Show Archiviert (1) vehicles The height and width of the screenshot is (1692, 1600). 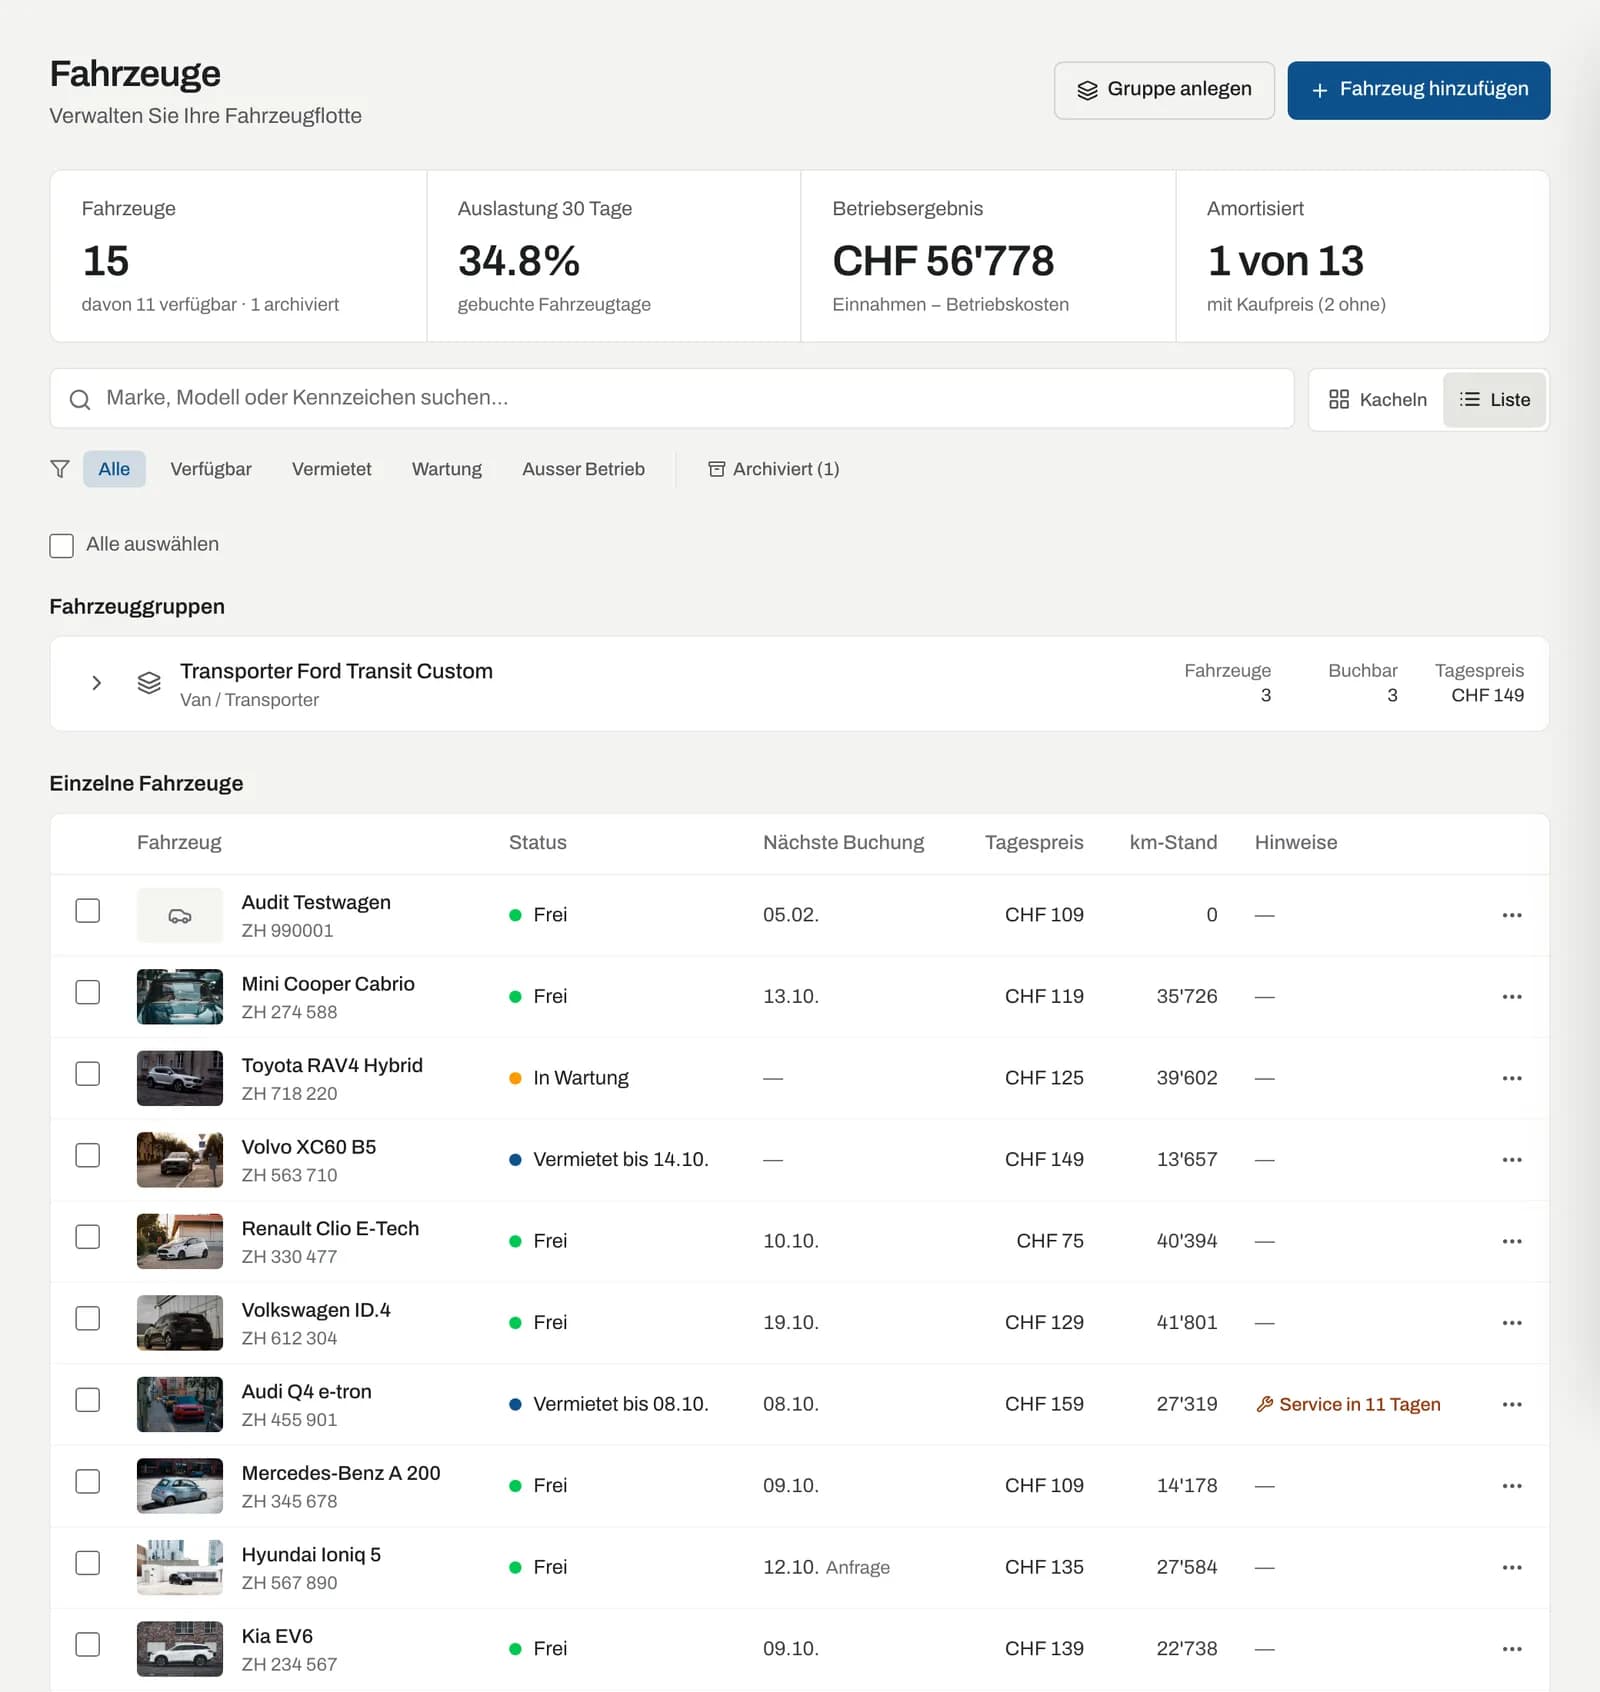773,469
